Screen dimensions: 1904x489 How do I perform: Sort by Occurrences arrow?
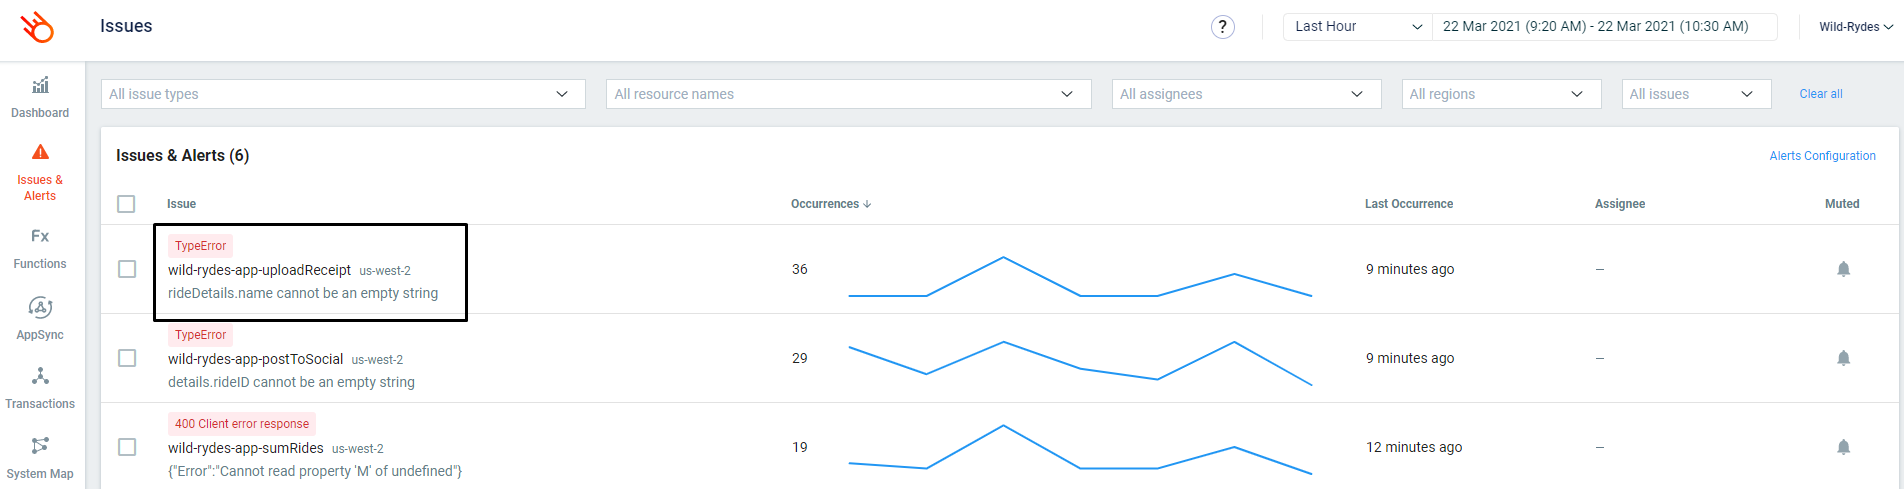867,204
